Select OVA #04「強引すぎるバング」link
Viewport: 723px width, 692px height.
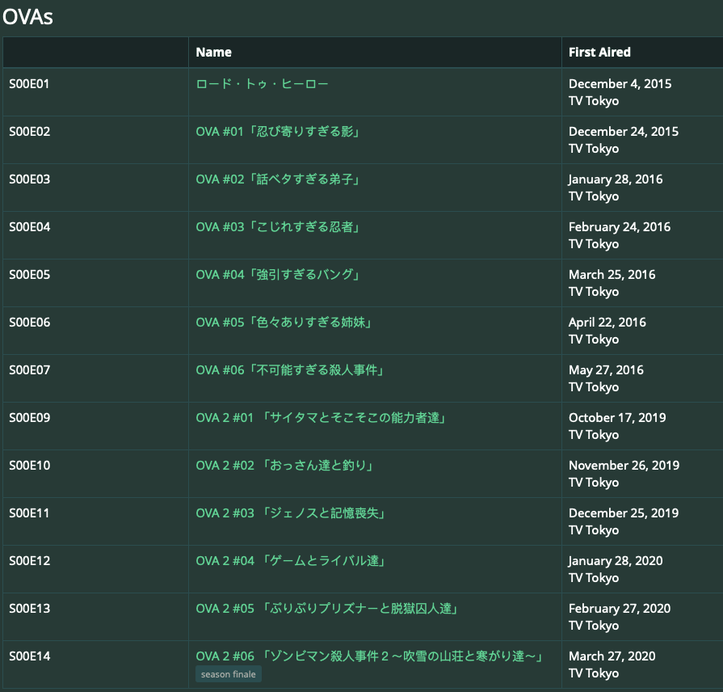[278, 275]
